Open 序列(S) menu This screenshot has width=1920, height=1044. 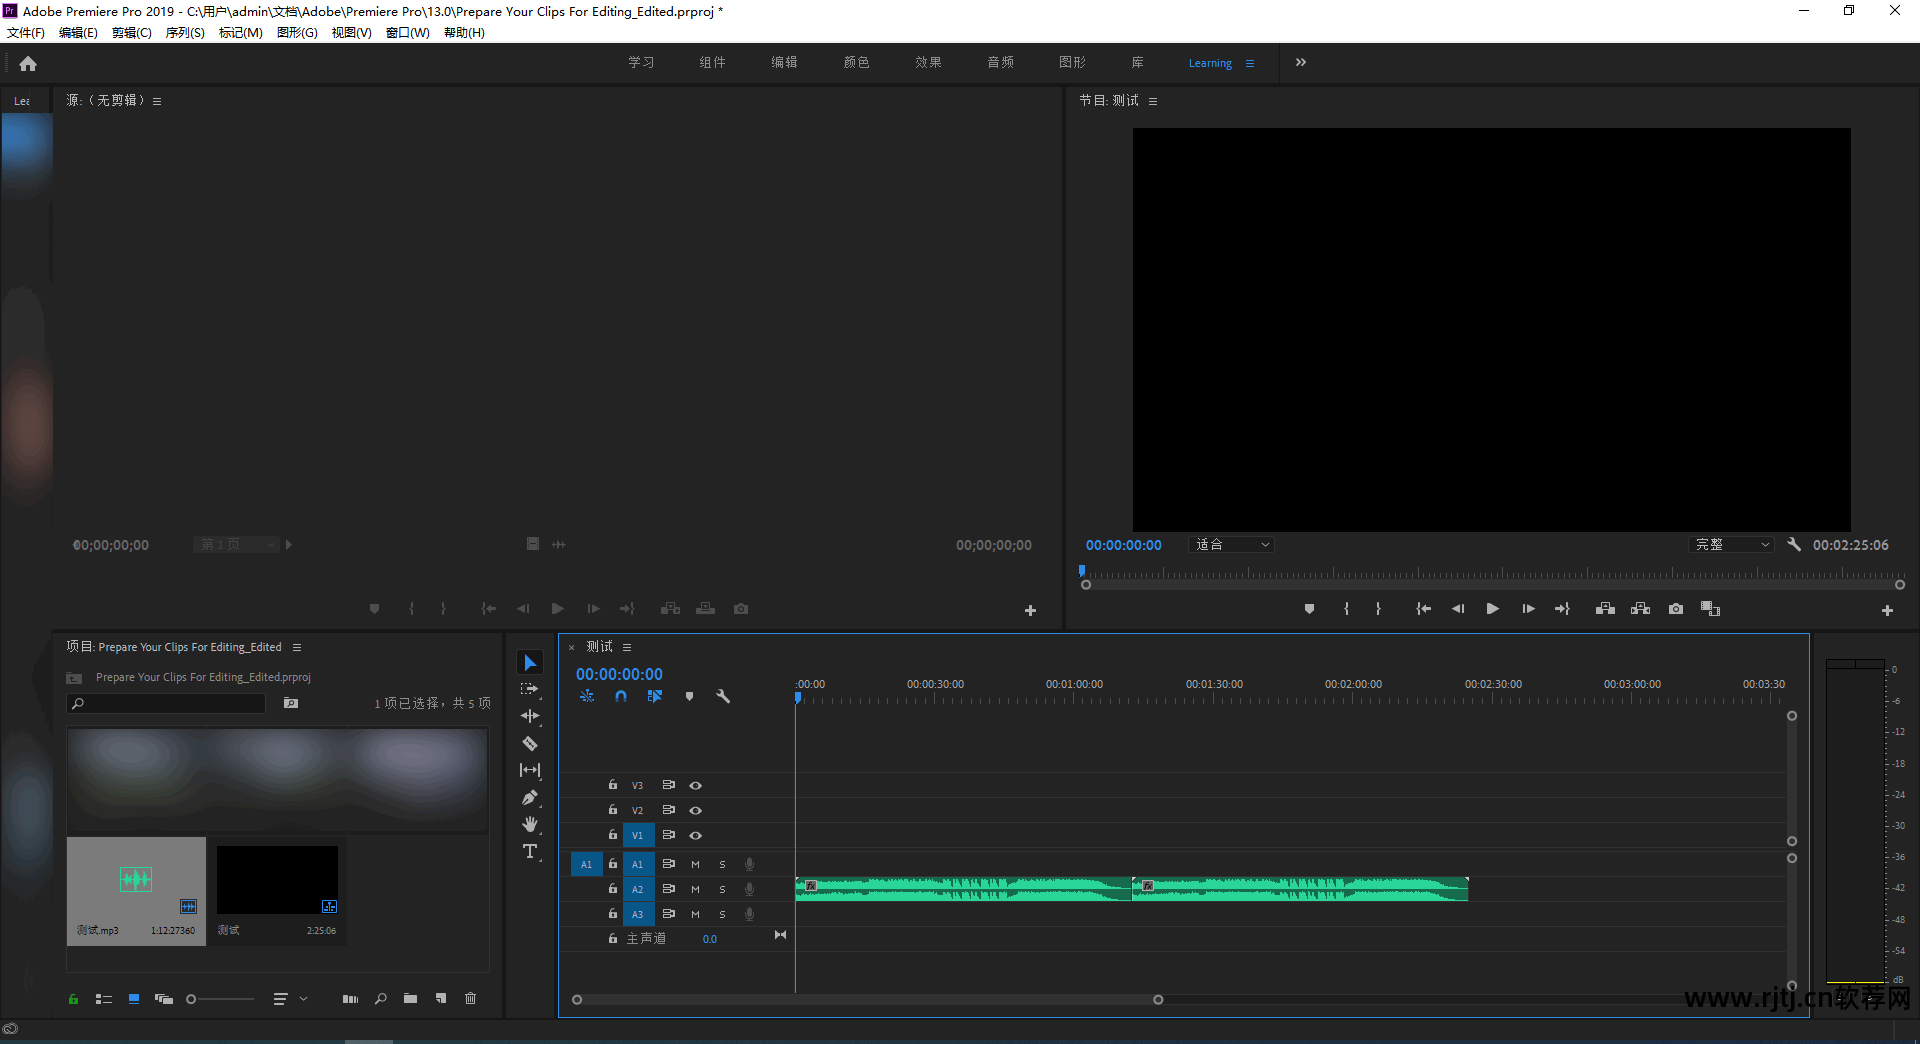185,32
